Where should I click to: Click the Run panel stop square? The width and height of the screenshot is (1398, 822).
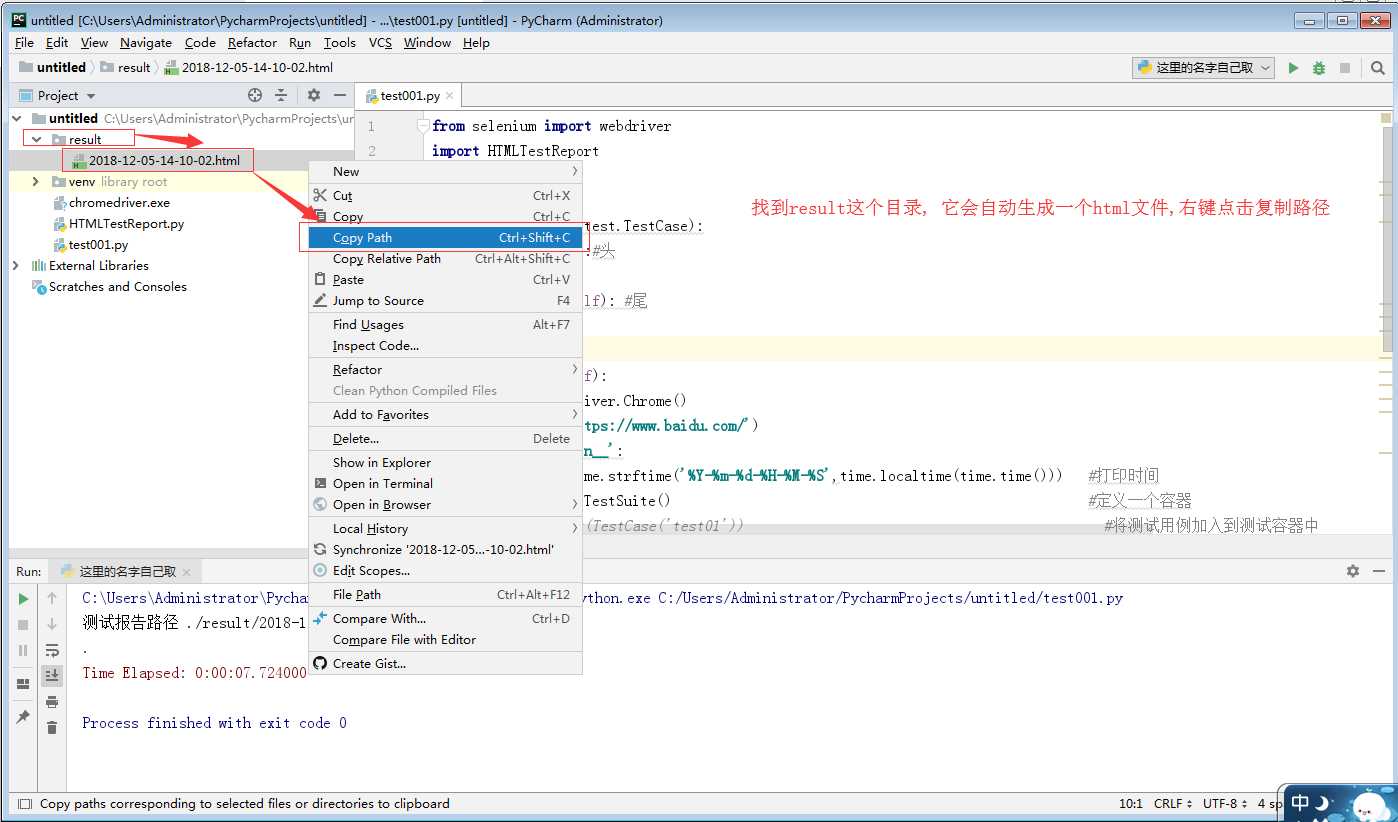[x=23, y=624]
